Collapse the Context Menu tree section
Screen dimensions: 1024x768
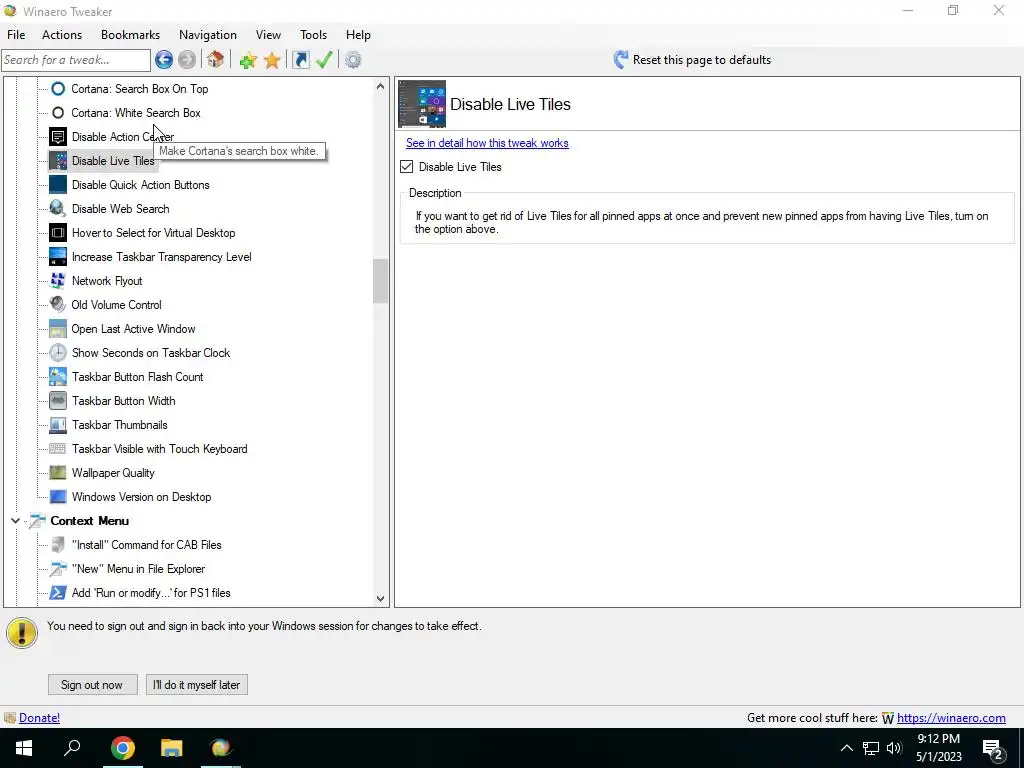pyautogui.click(x=15, y=521)
